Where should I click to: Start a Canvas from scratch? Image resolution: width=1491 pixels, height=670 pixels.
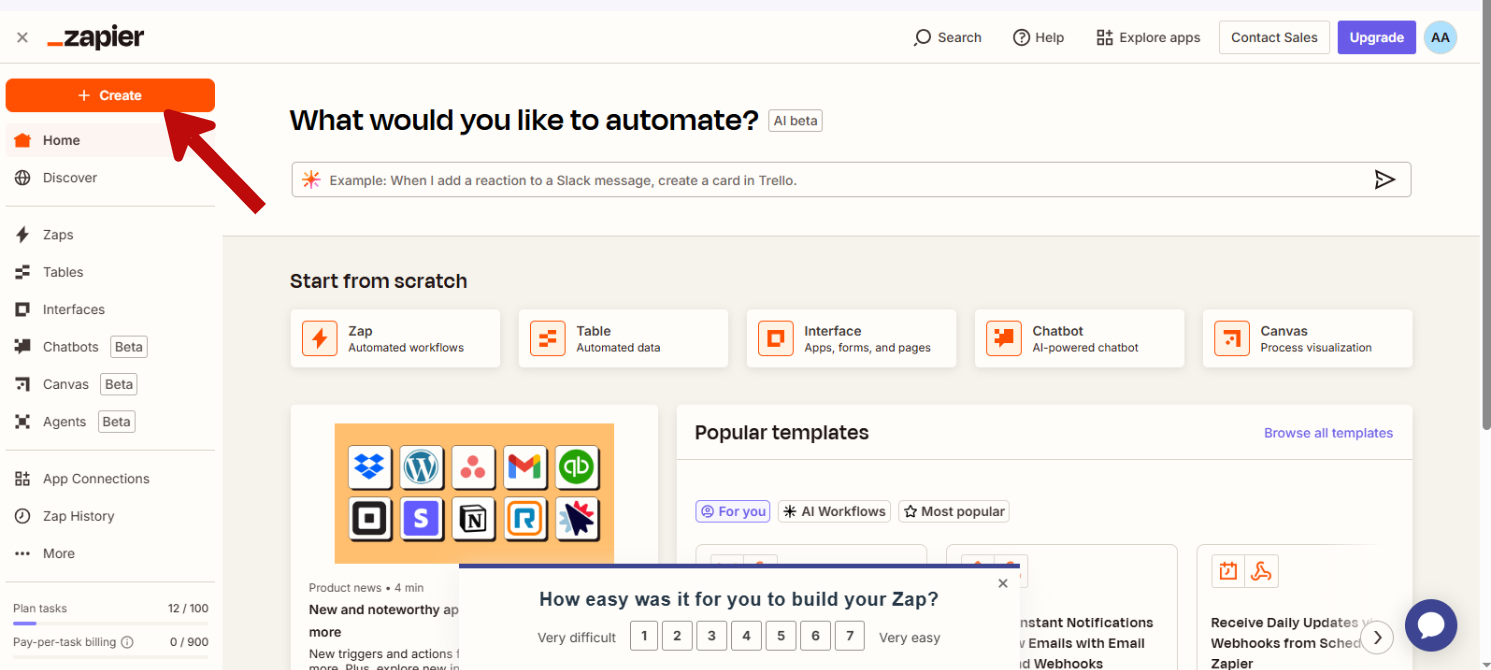tap(1307, 338)
